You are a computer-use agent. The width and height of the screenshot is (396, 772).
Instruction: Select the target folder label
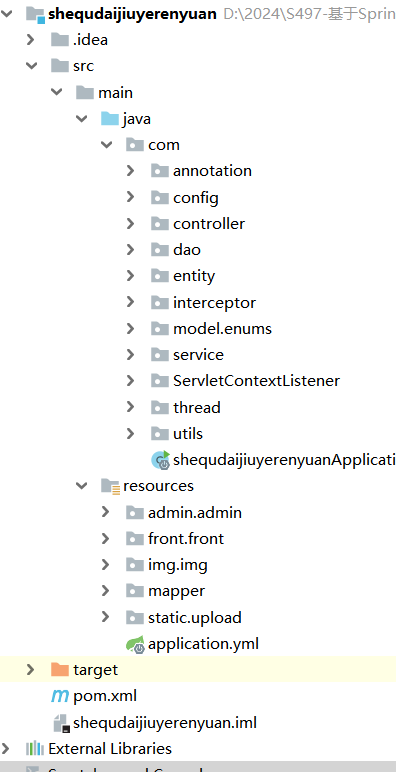coord(96,670)
